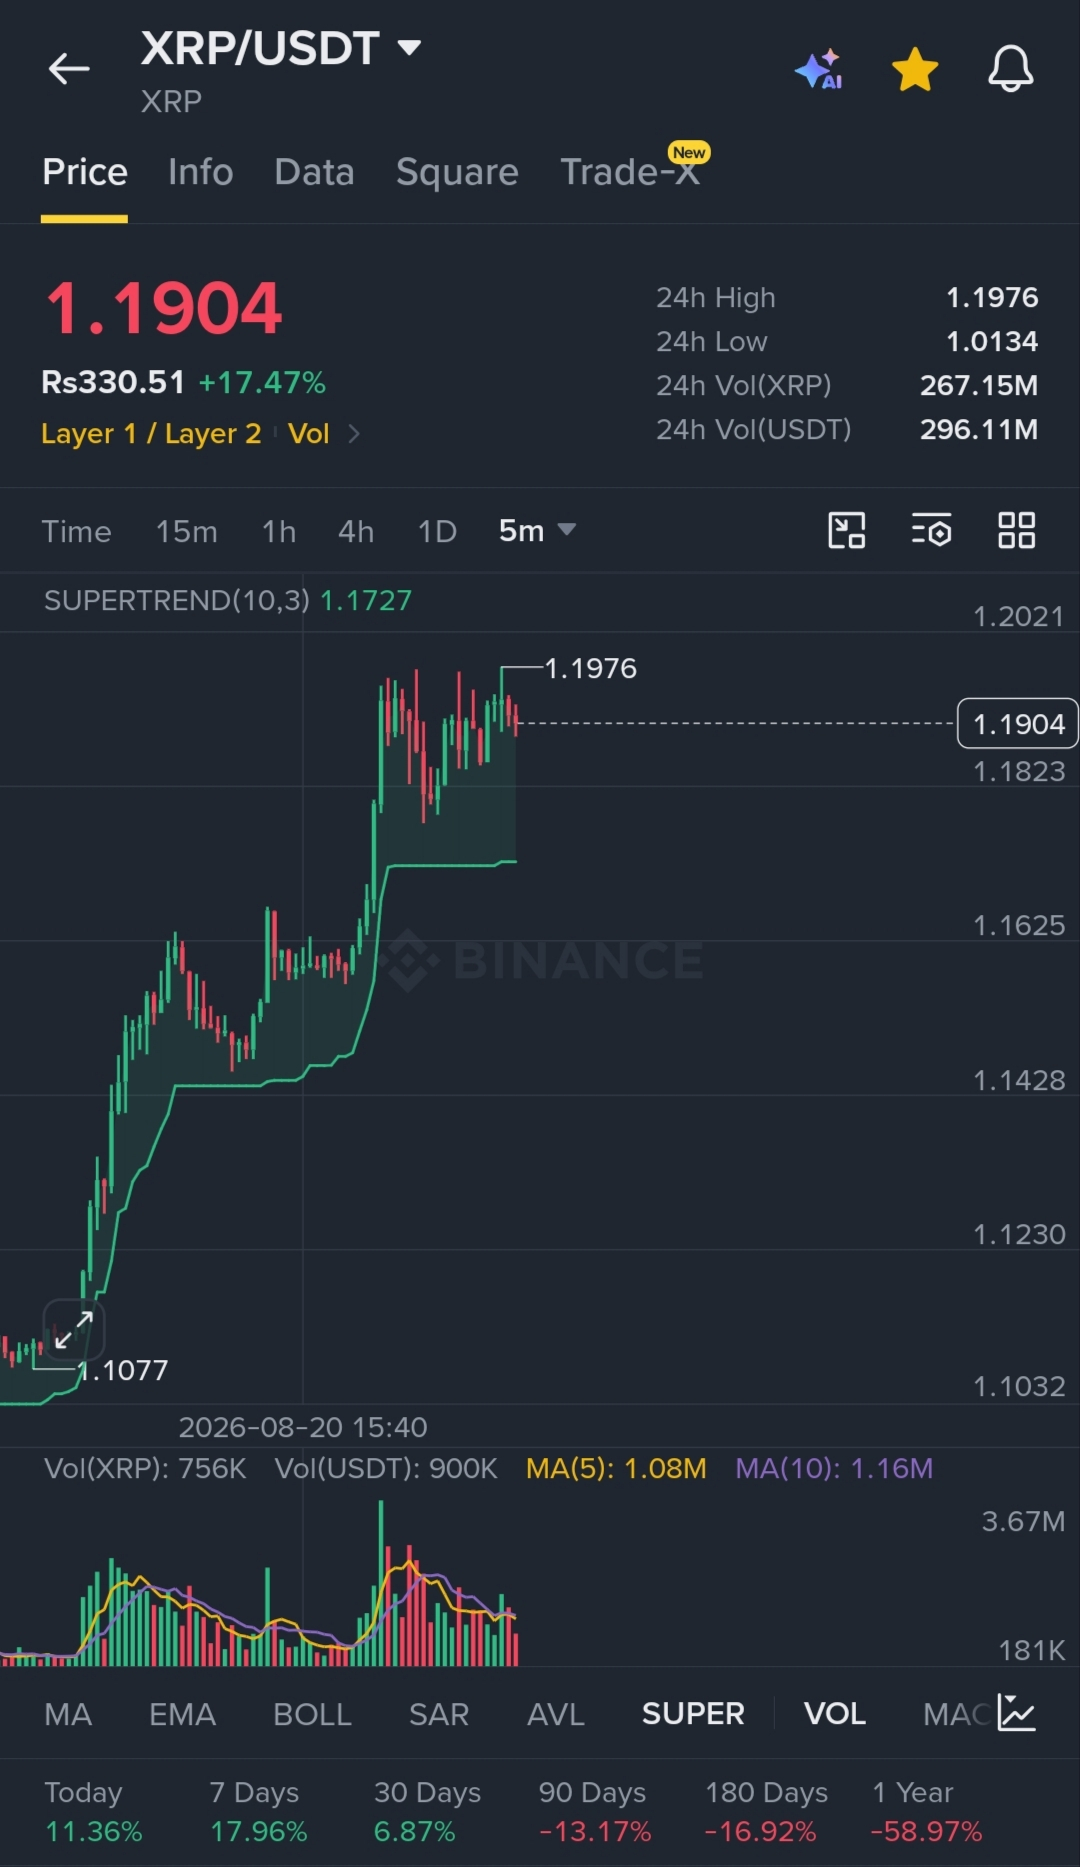Toggle the EMA indicator
The width and height of the screenshot is (1080, 1867).
[x=182, y=1714]
